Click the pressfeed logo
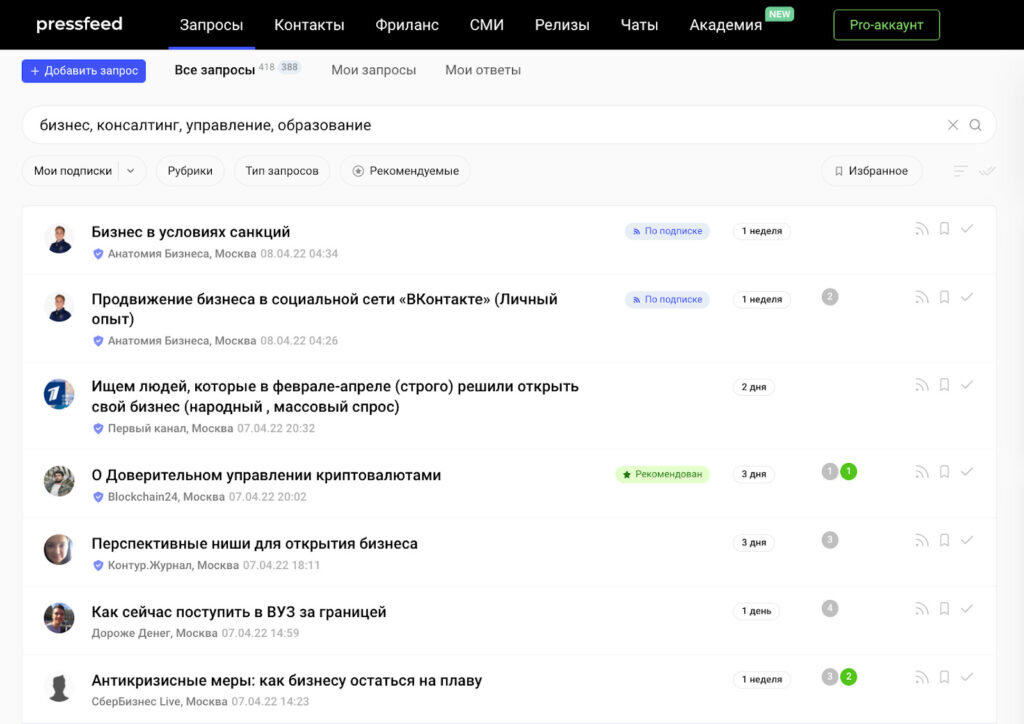This screenshot has width=1024, height=724. 79,24
